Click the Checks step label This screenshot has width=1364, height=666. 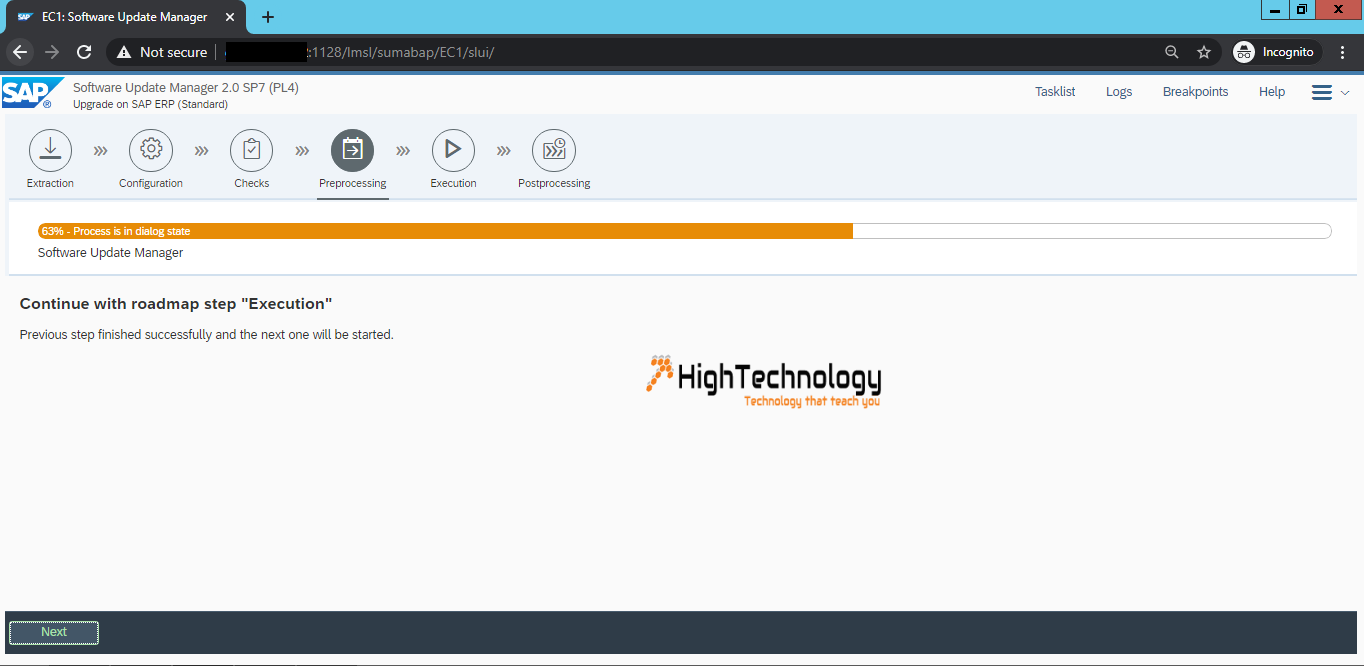click(x=252, y=183)
